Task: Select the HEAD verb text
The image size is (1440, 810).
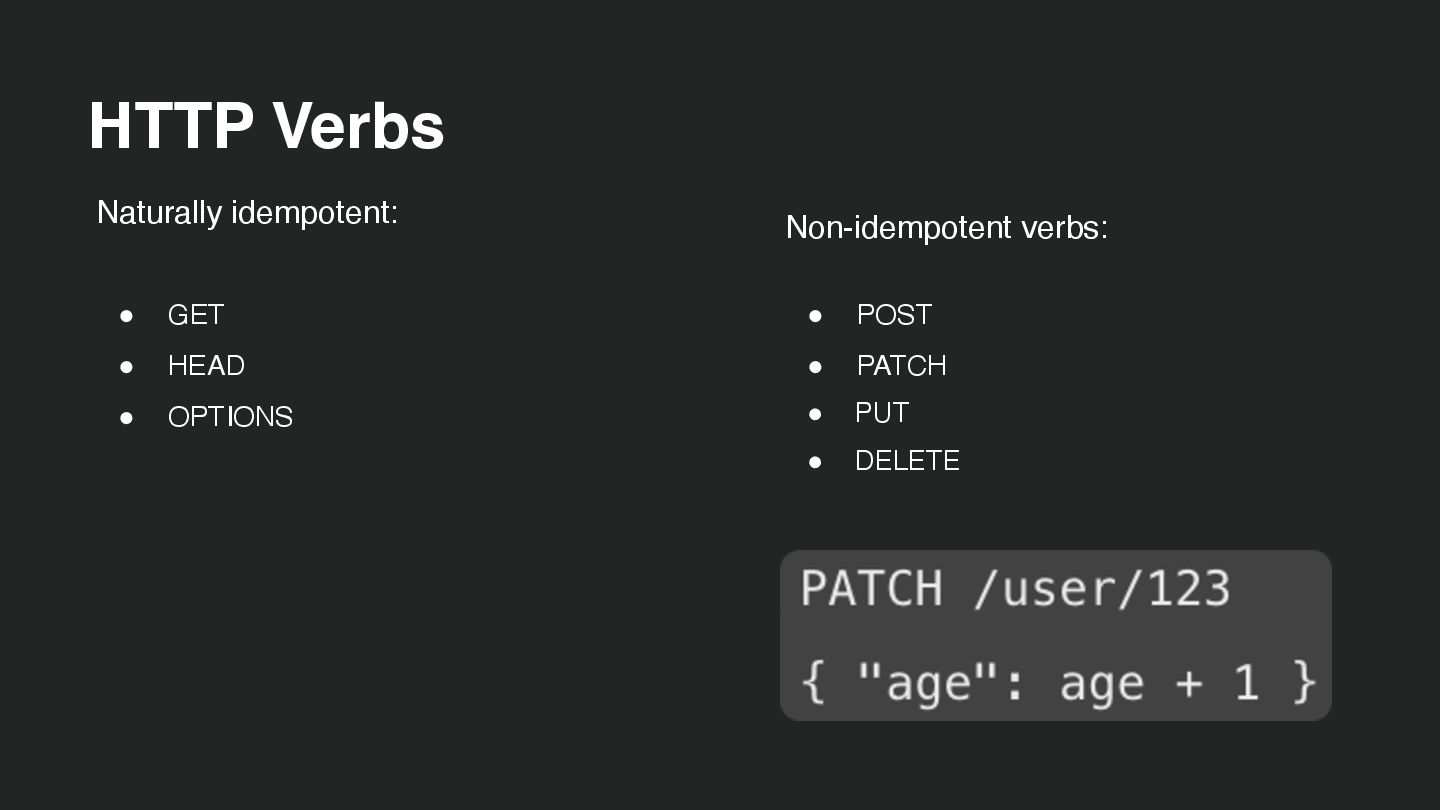Action: click(206, 366)
